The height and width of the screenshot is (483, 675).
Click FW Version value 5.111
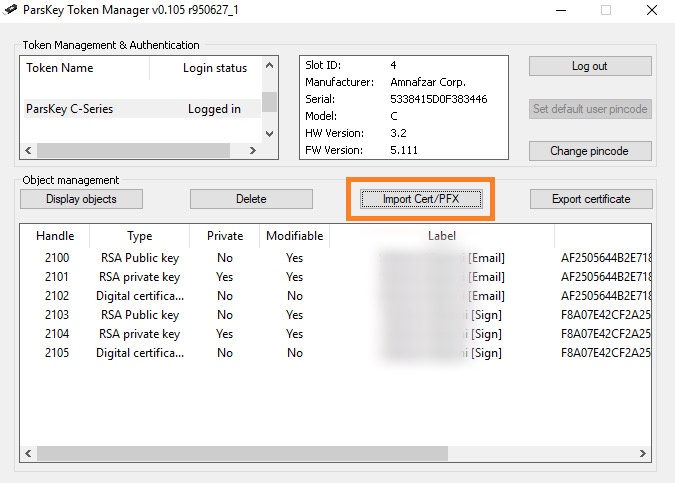click(404, 150)
